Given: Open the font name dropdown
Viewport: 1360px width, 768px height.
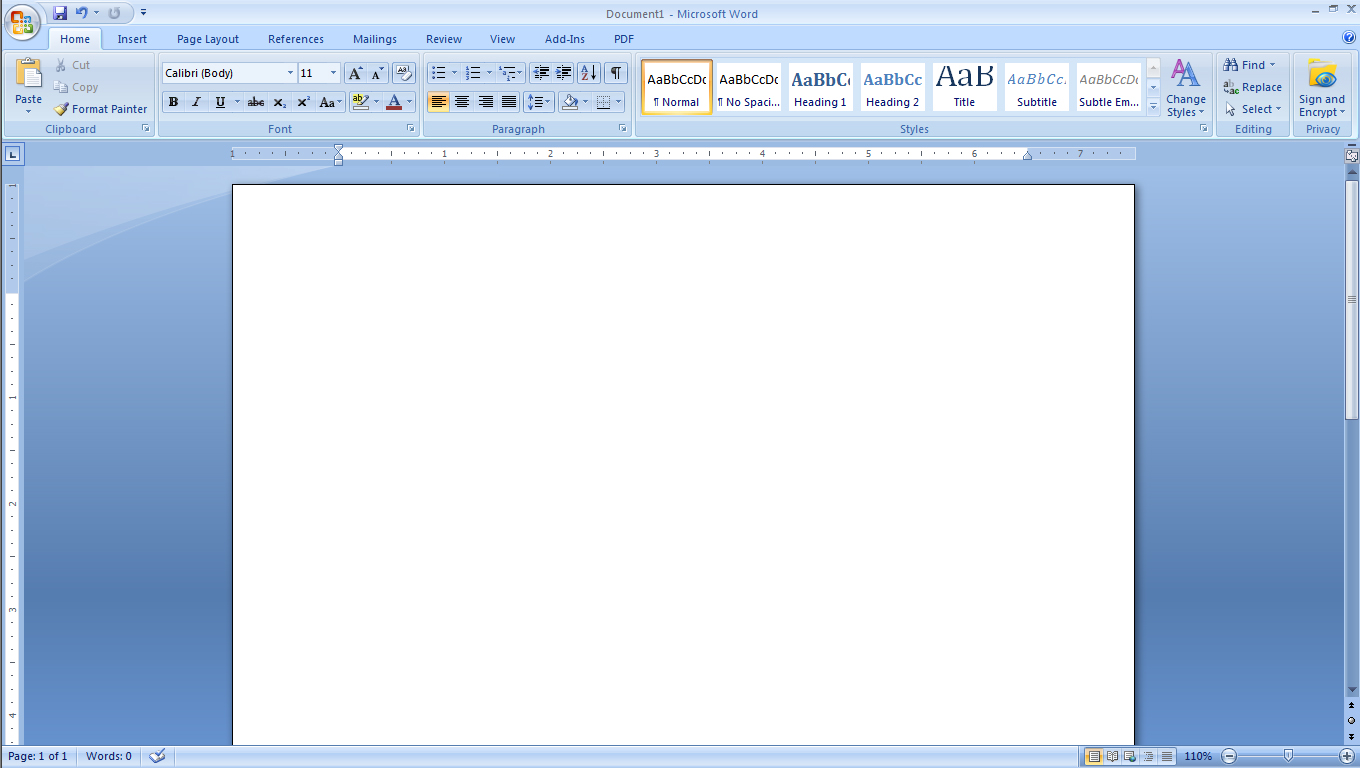Looking at the screenshot, I should click(290, 73).
